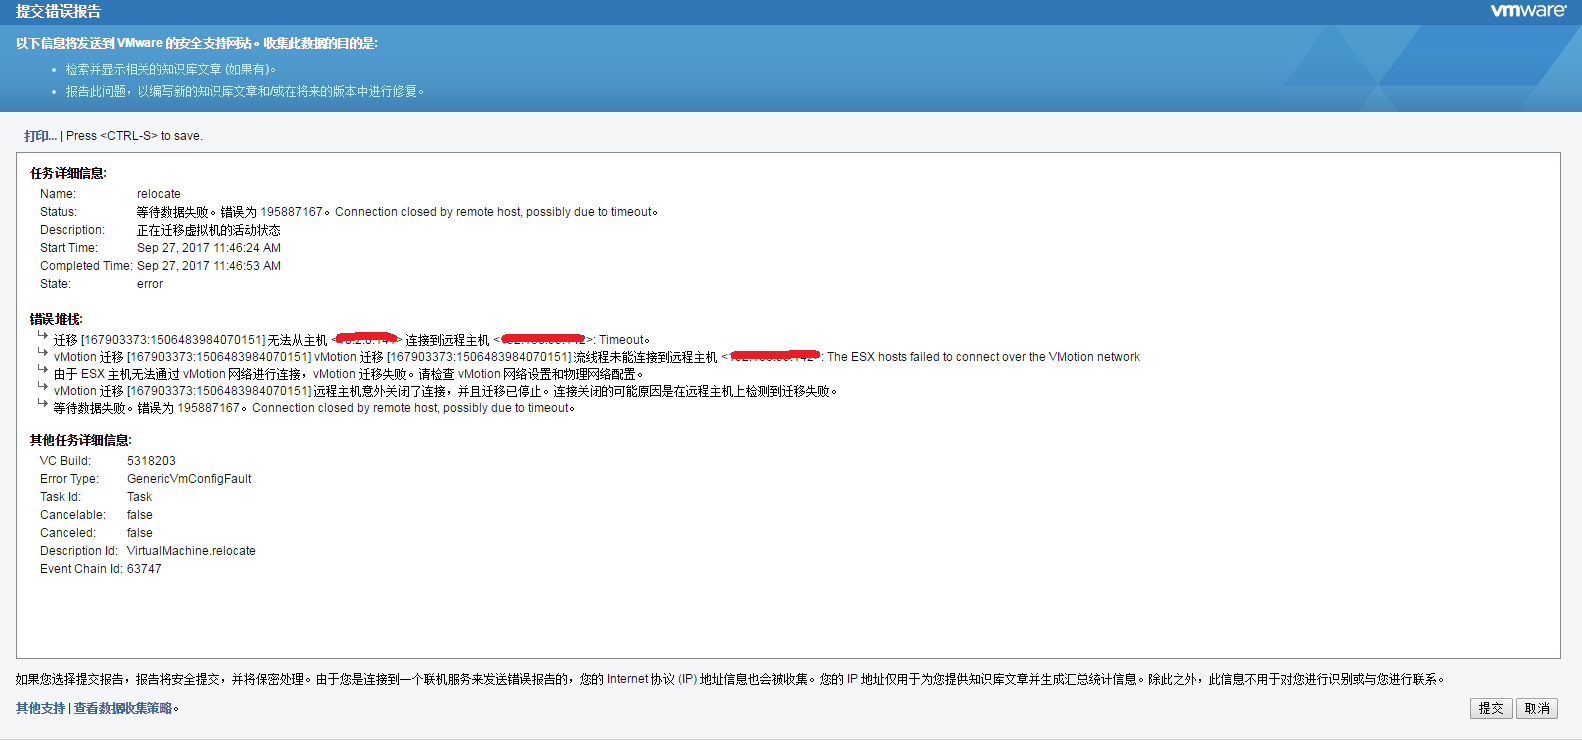This screenshot has height=741, width=1582.
Task: Click the Cancelable value 'false'
Action: (x=140, y=515)
